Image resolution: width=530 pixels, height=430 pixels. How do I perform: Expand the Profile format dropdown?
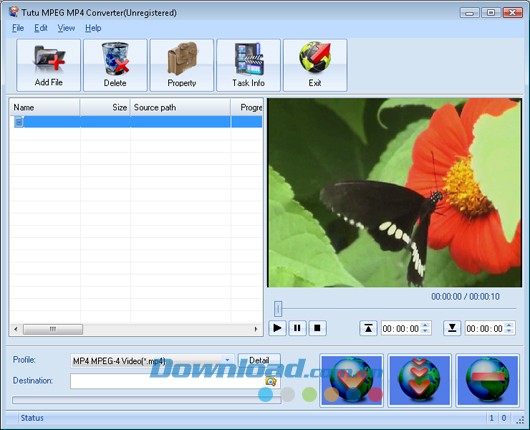coord(227,360)
